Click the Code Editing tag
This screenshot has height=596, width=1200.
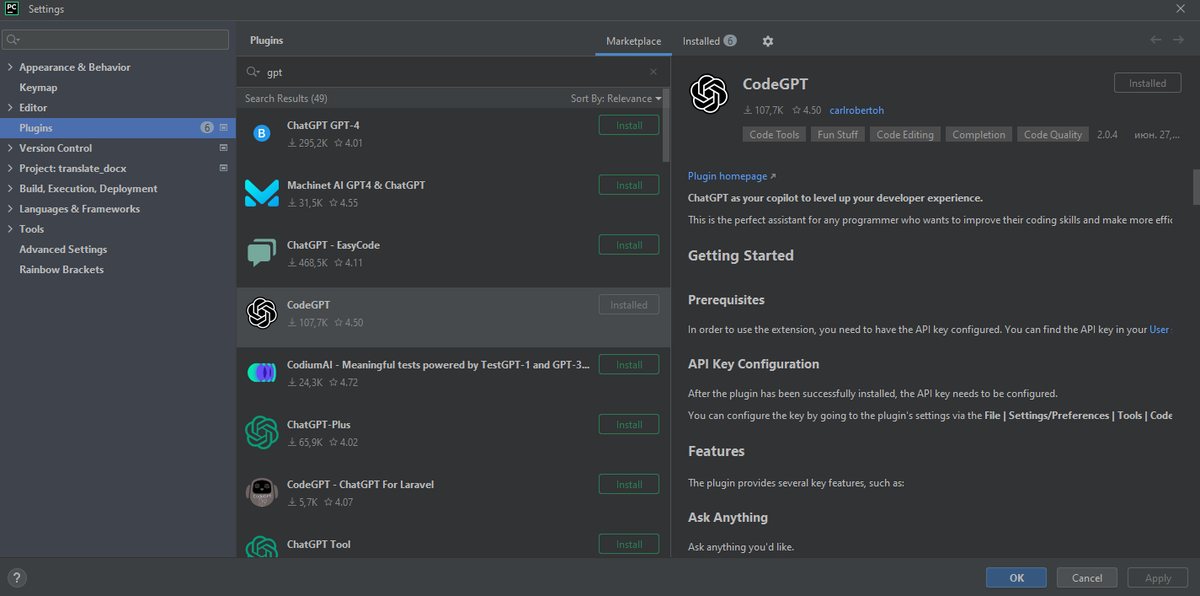coord(905,134)
